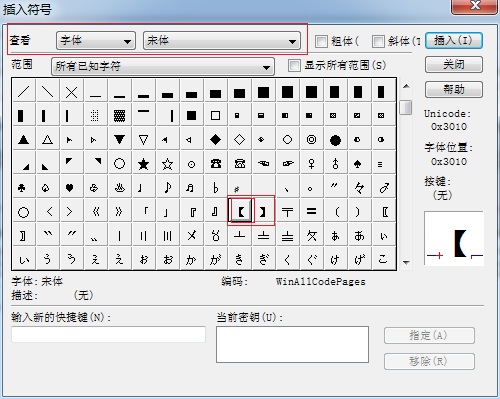
Task: Select the white telephone symbol
Action: tap(239, 164)
